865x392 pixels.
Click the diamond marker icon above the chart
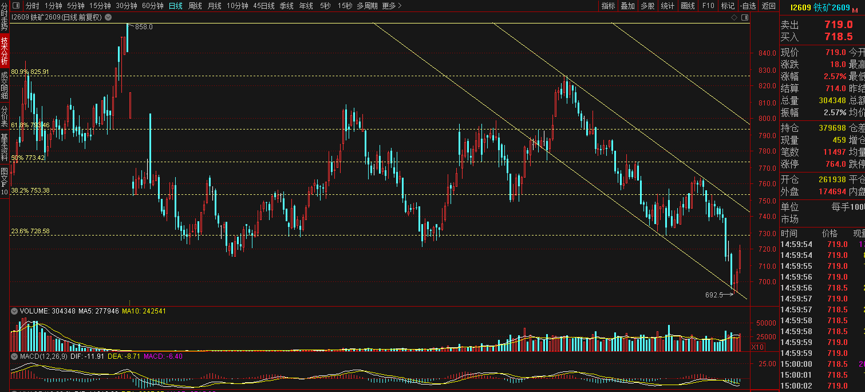[x=734, y=17]
